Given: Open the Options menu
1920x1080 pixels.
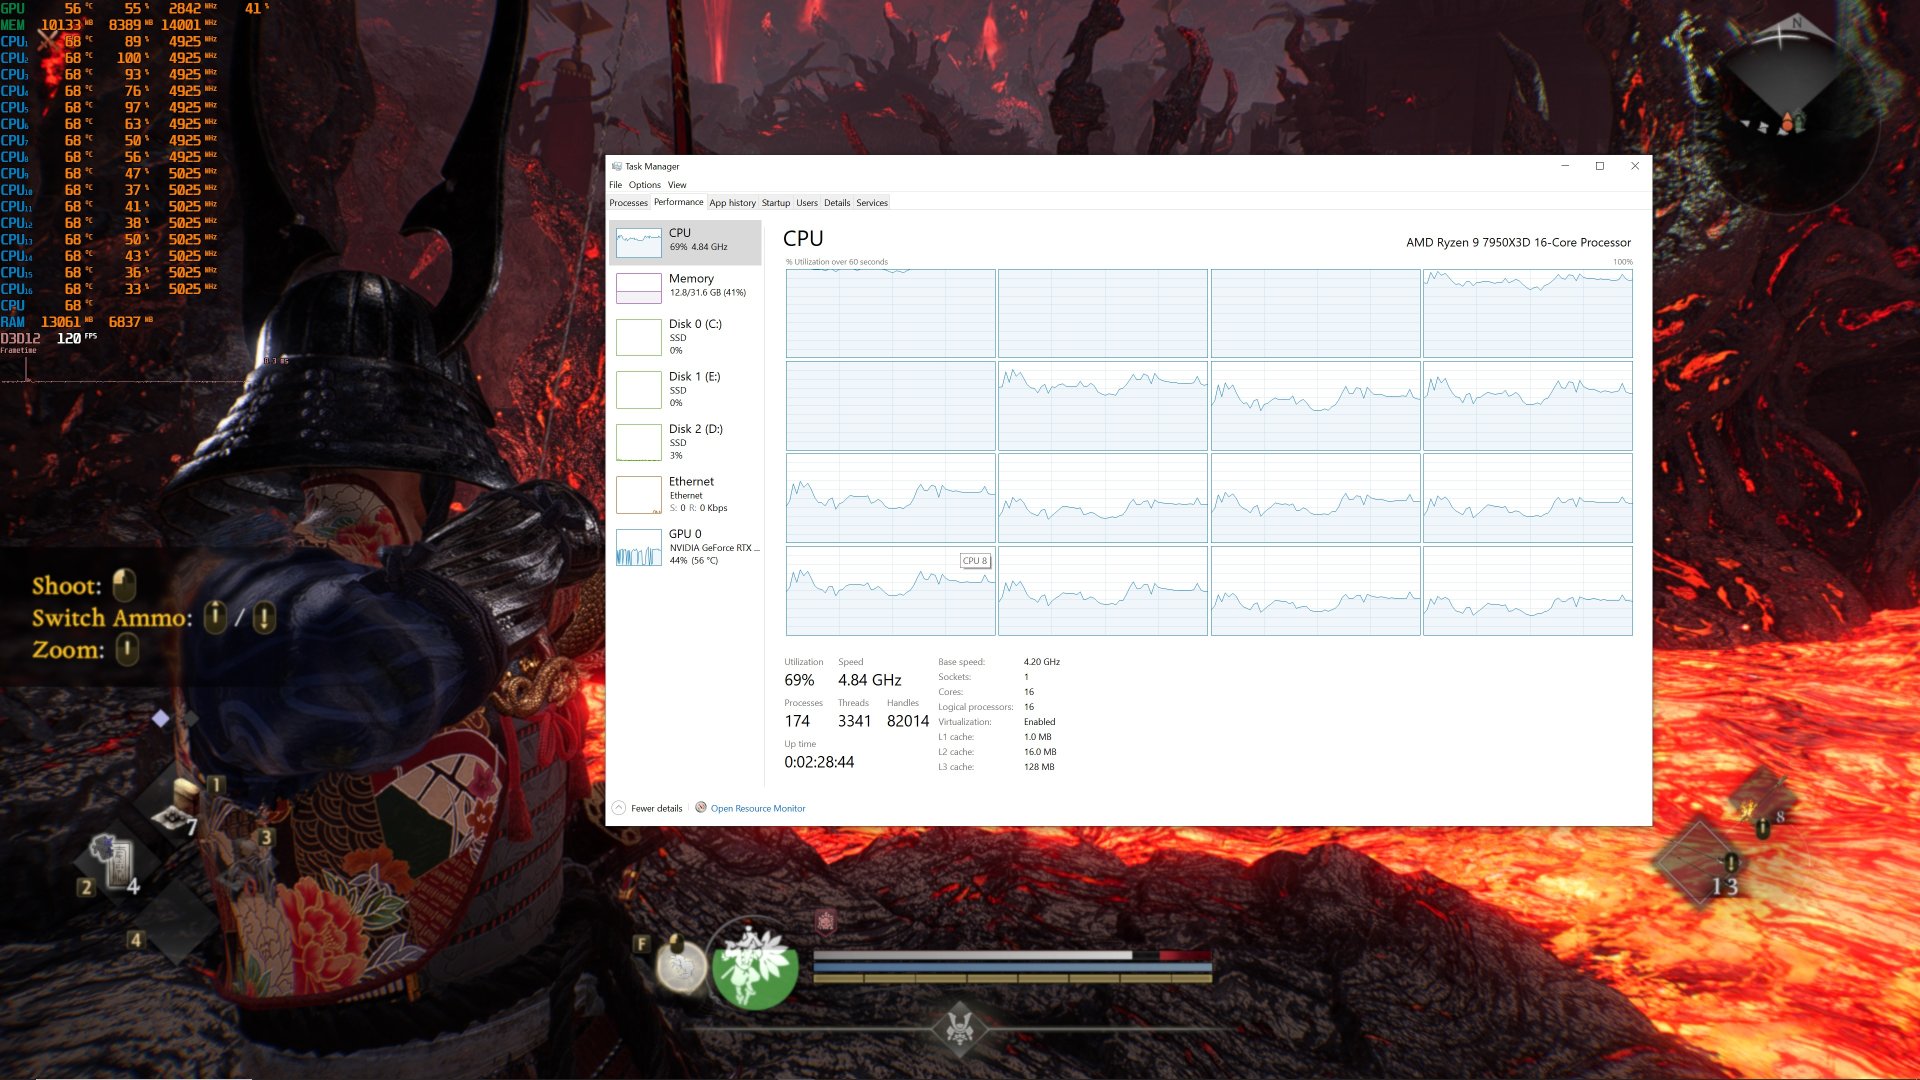Looking at the screenshot, I should (645, 185).
